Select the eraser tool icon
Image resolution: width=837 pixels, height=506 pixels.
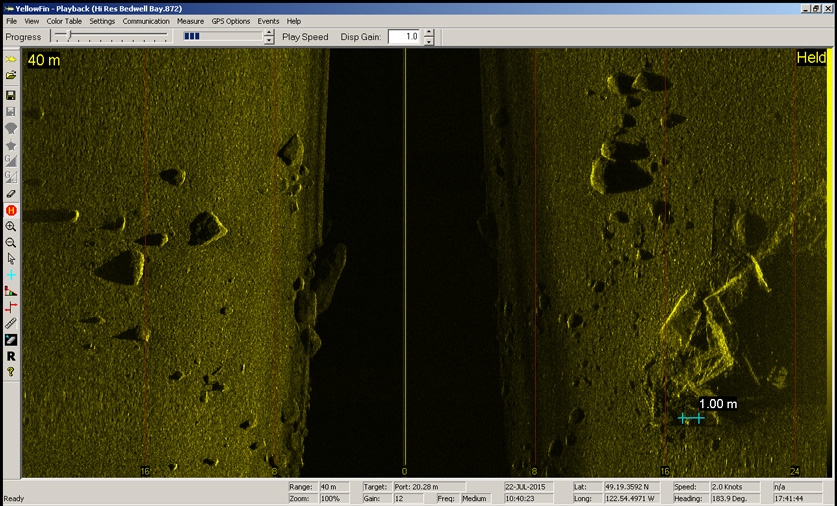coord(11,194)
